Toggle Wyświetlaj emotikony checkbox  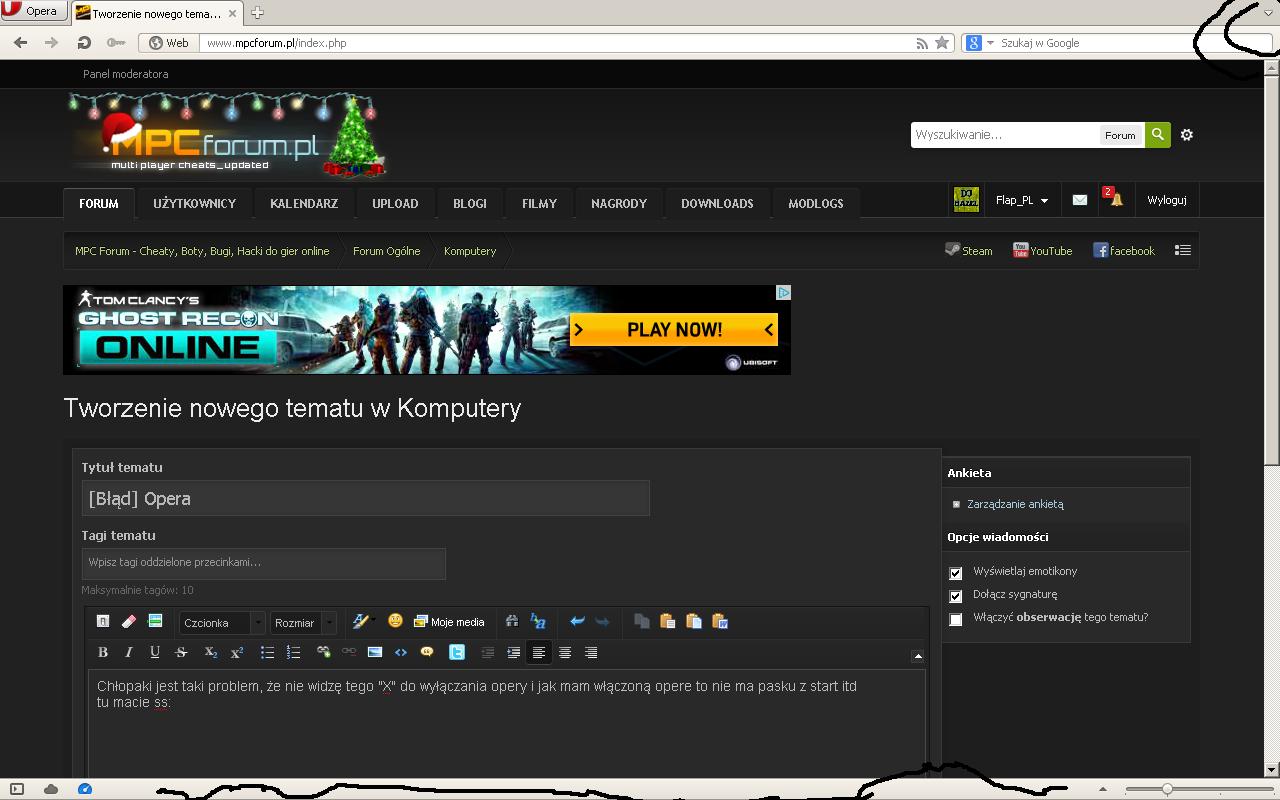point(956,573)
